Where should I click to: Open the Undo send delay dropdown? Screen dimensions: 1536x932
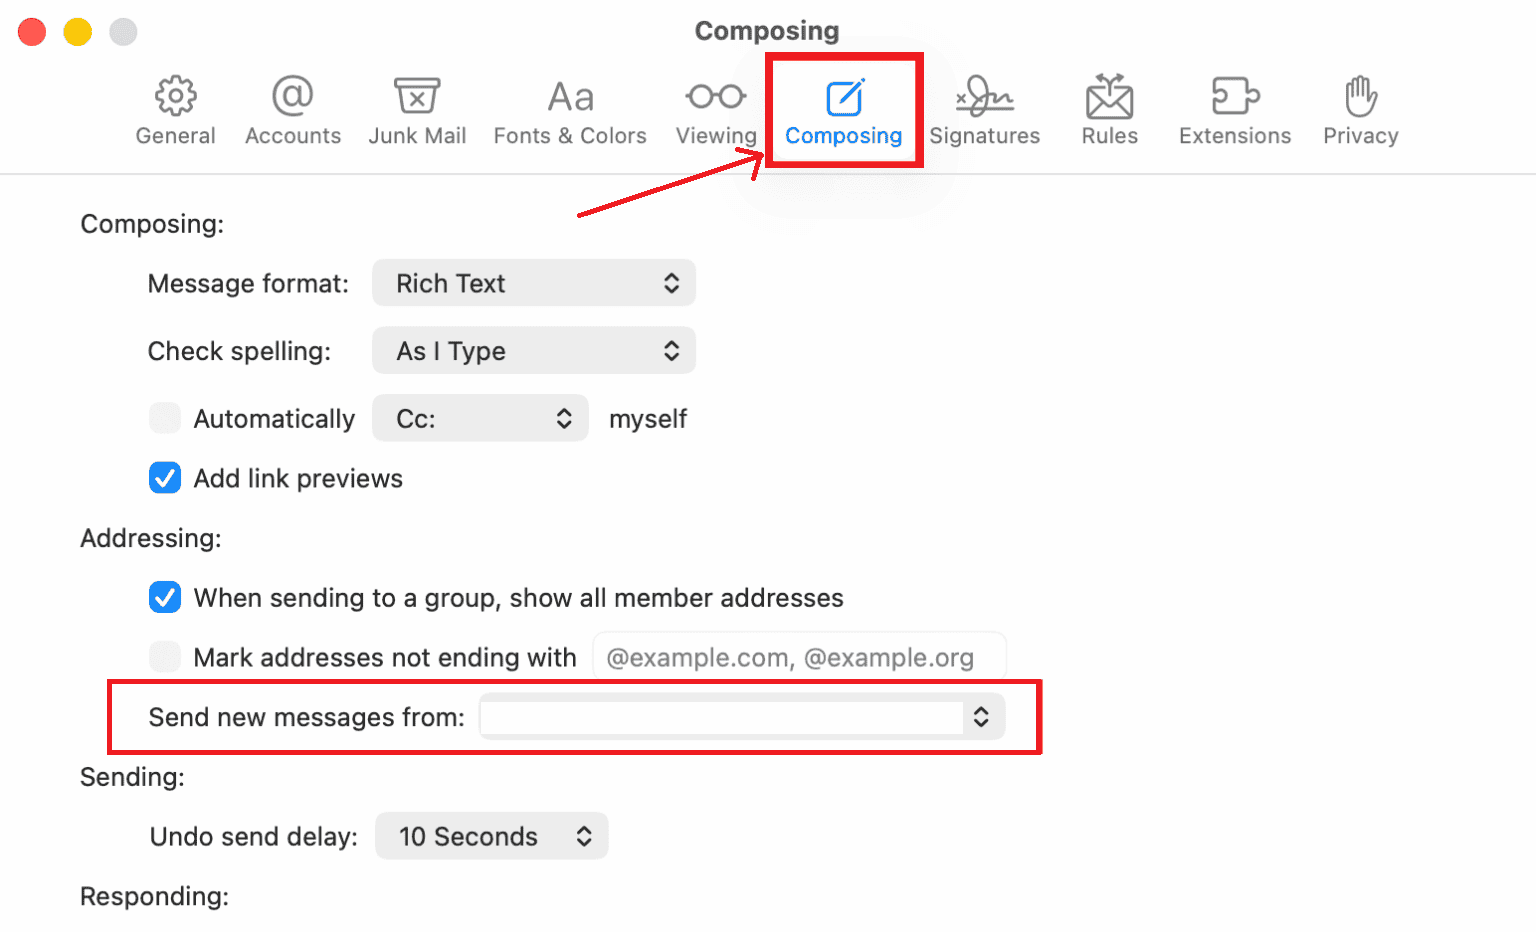click(491, 836)
